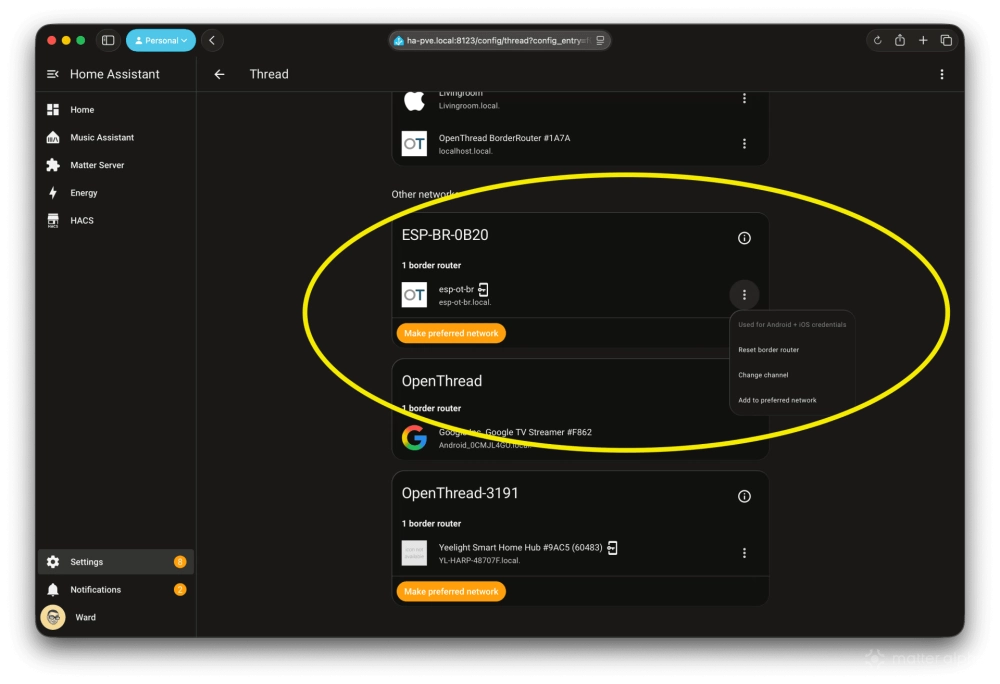This screenshot has height=684, width=1000.
Task: Toggle the browser sidebar panel
Action: 108,40
